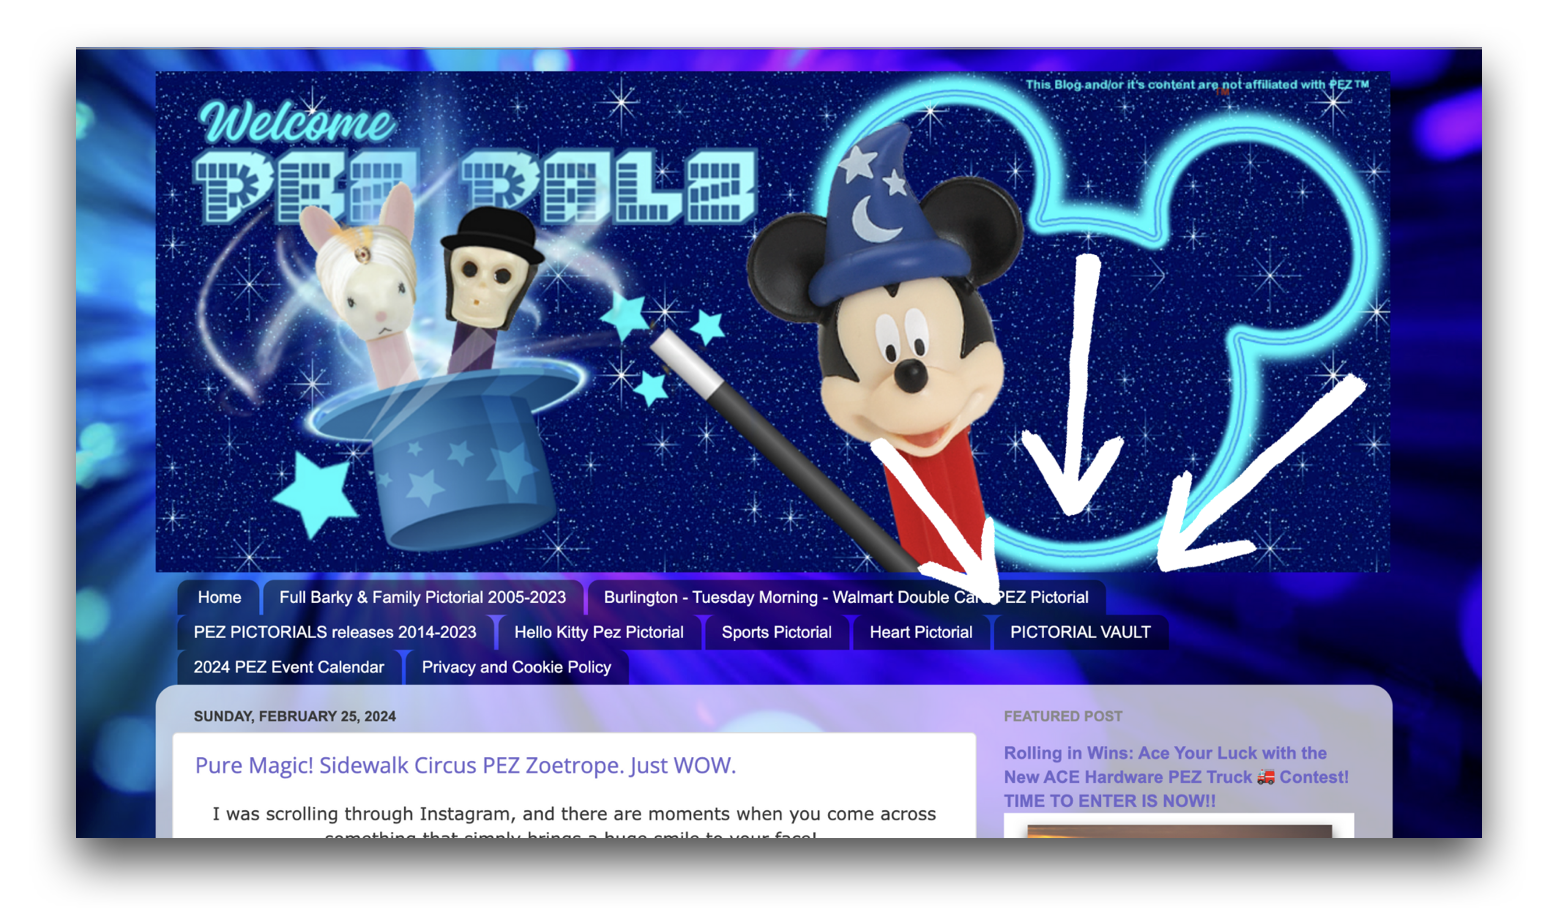Image resolution: width=1554 pixels, height=911 pixels.
Task: Click the SUNDAY, FEBRUARY 25, 2024 date header
Action: (295, 716)
